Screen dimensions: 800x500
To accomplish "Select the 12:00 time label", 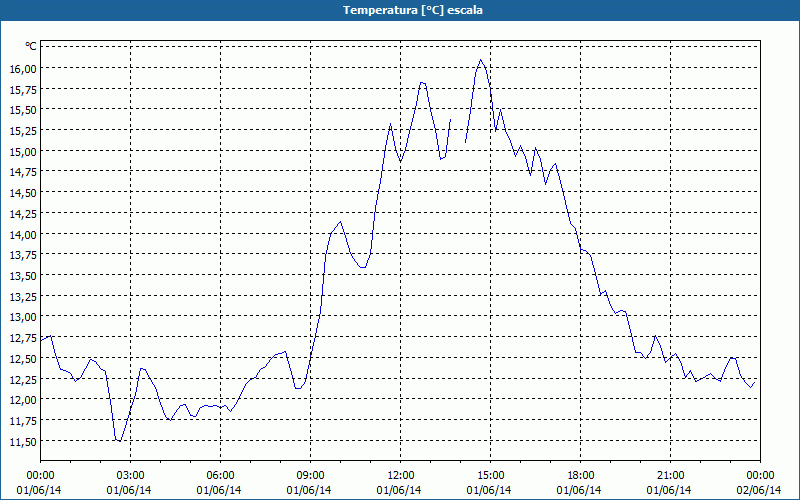I will click(401, 476).
